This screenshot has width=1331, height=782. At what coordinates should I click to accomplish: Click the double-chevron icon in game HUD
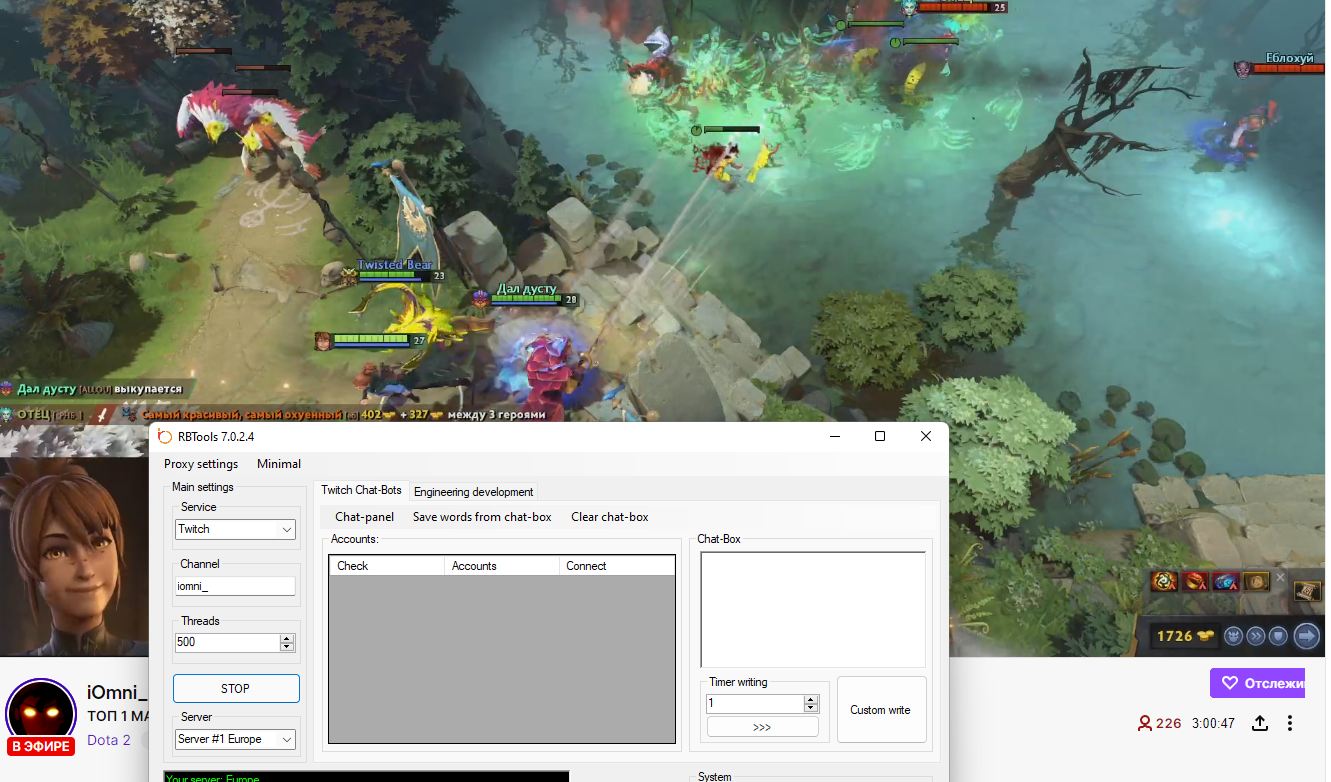[x=1257, y=635]
